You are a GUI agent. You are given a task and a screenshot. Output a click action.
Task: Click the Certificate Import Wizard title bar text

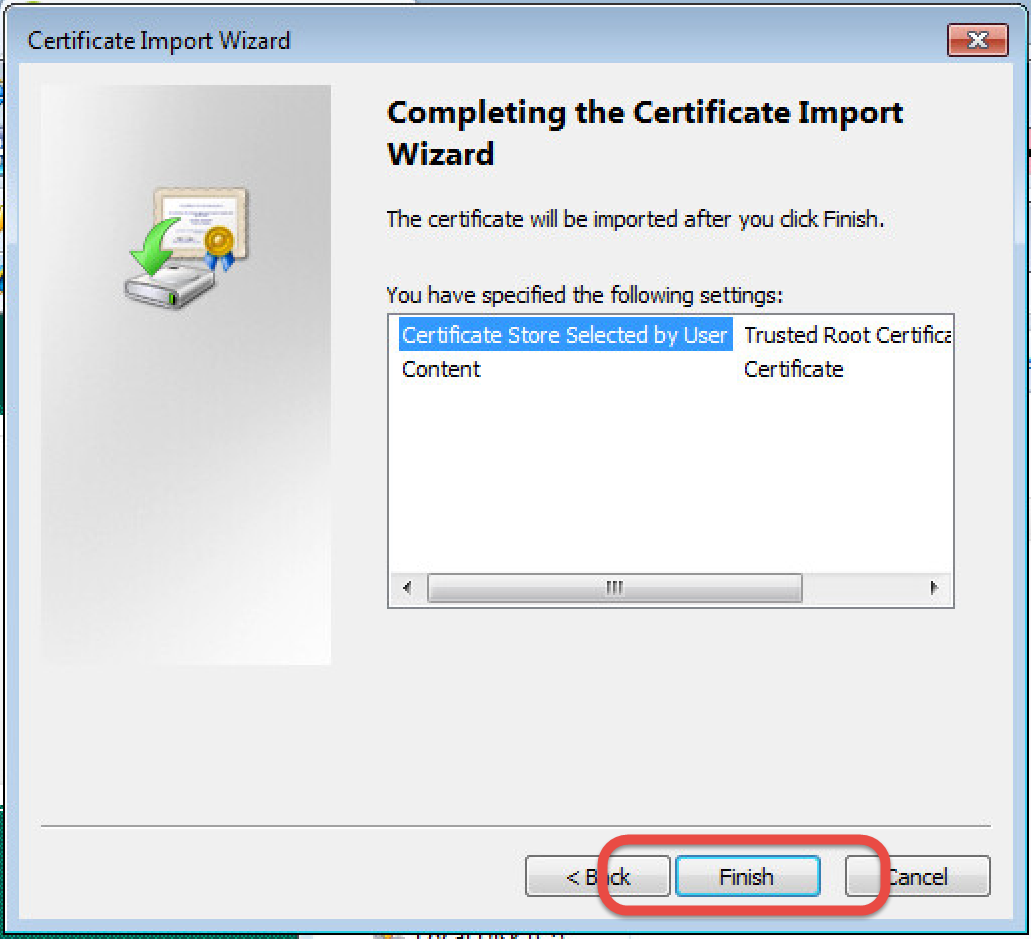[159, 41]
